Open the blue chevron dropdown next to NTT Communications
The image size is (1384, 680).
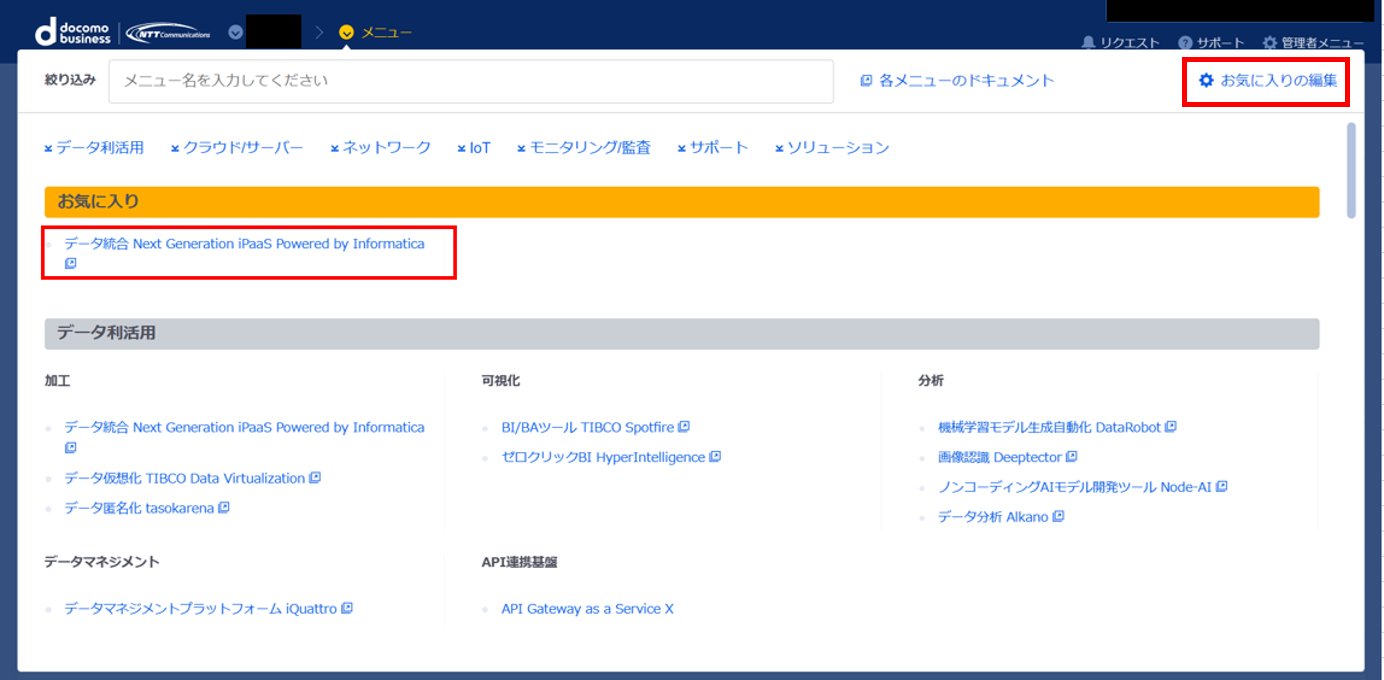234,31
